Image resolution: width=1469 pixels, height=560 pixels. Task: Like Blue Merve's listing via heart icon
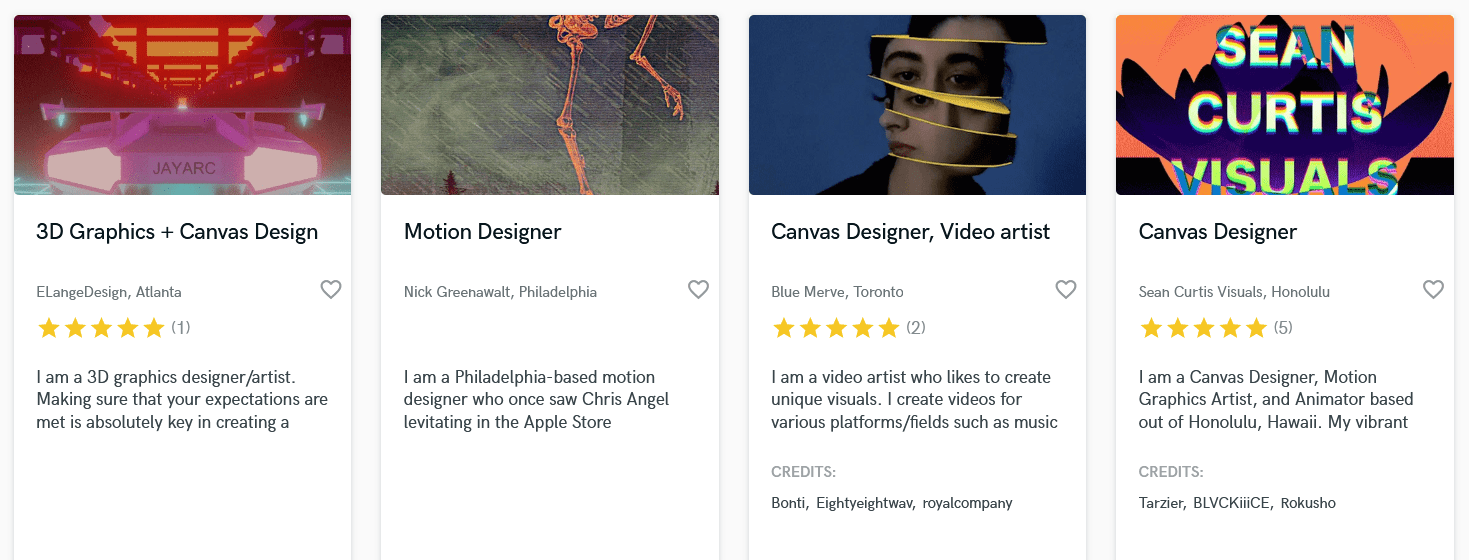click(1066, 290)
